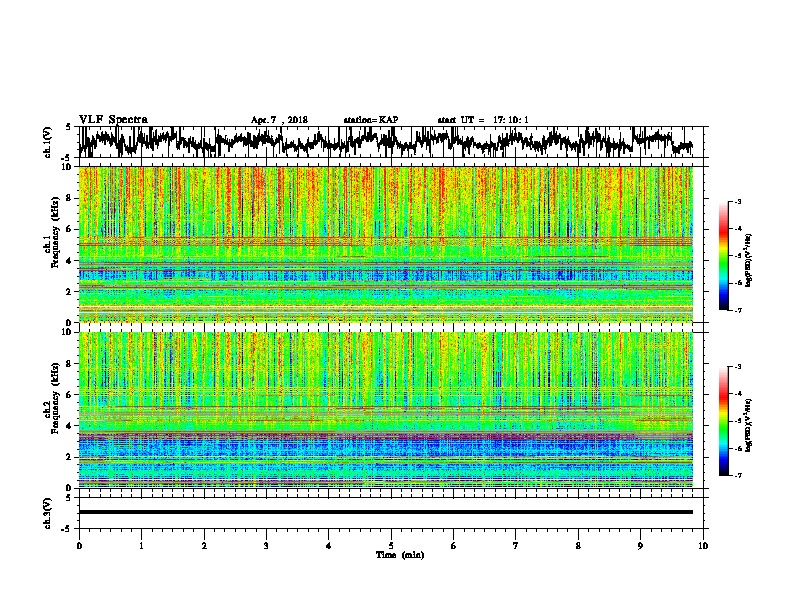Click the 'ch.3(V)' axis label
The image size is (792, 612).
(47, 513)
